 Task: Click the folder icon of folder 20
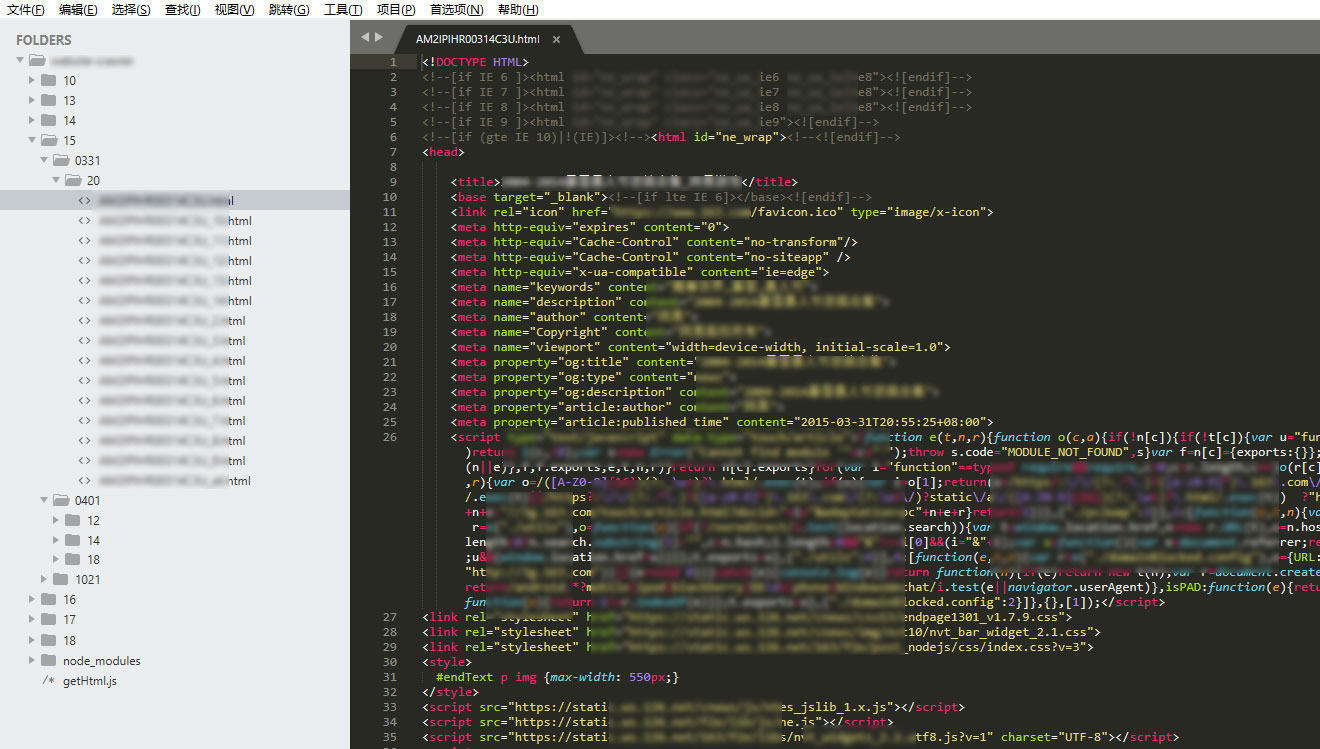(73, 180)
